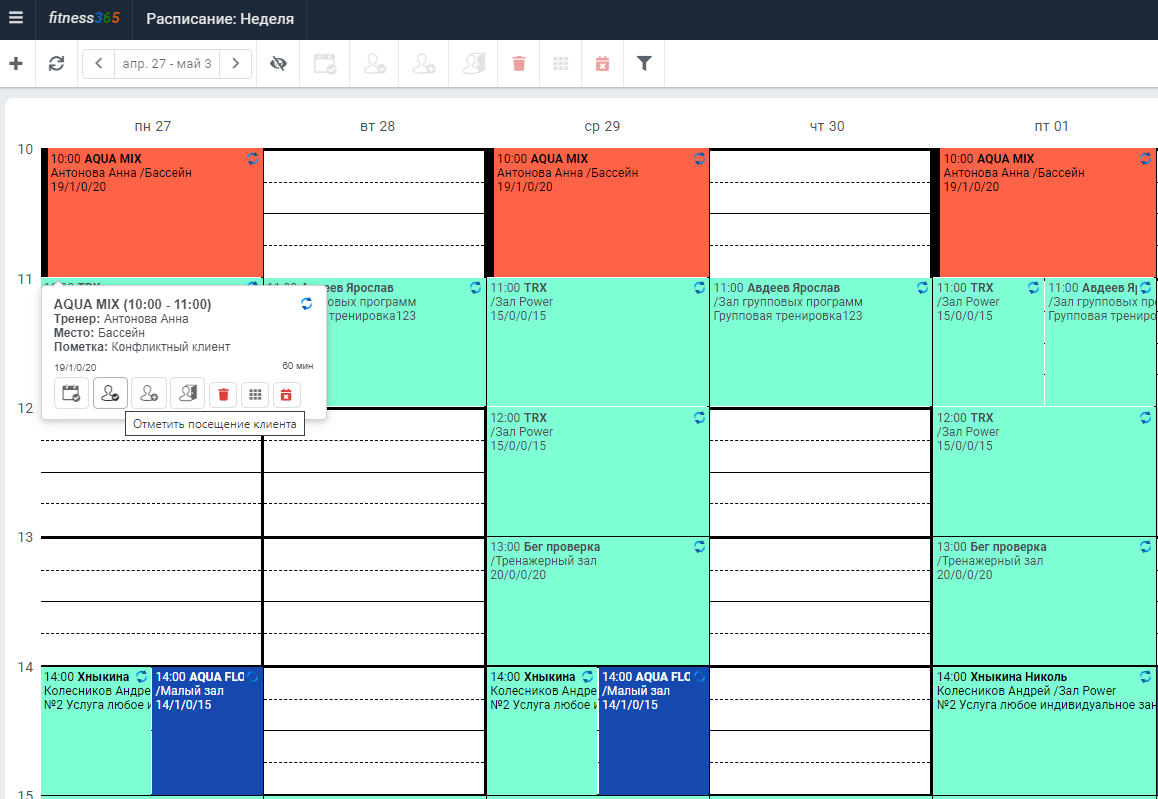
Task: Go to the next week
Action: click(x=236, y=64)
